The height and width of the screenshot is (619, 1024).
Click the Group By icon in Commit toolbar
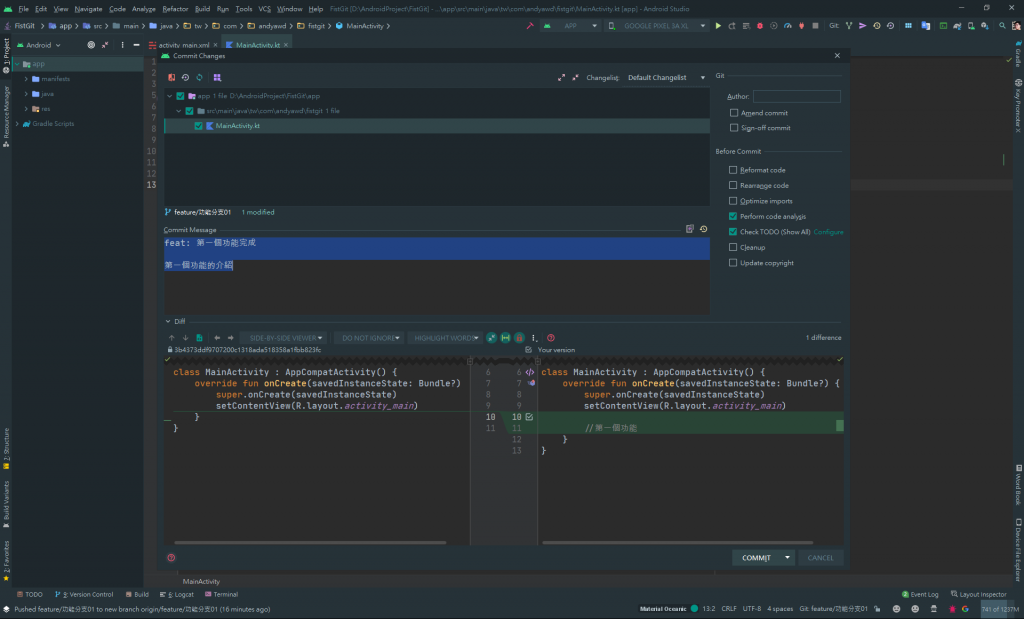pos(217,77)
